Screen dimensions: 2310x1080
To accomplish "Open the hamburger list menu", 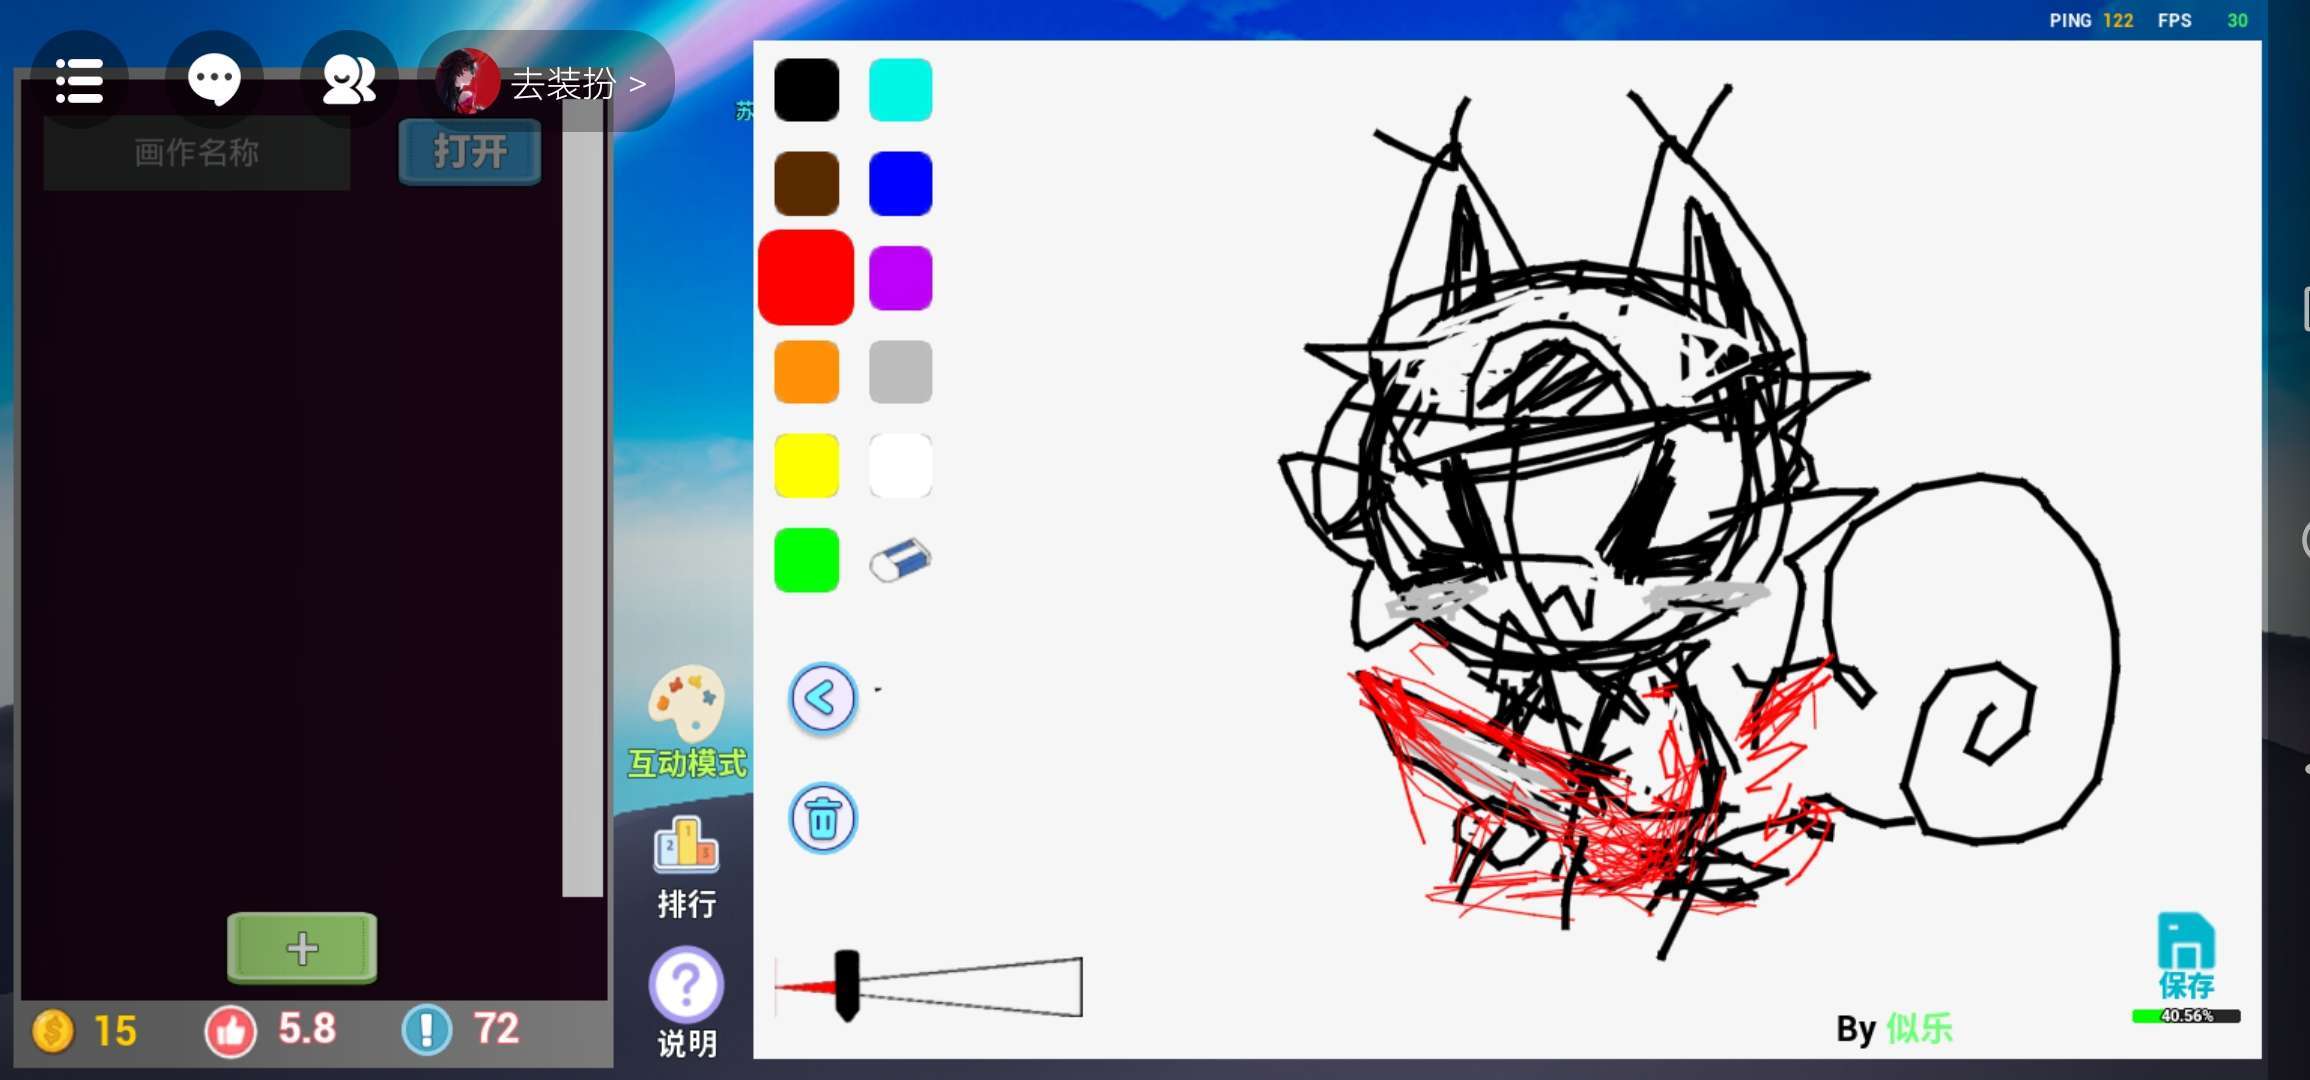I will coord(79,80).
